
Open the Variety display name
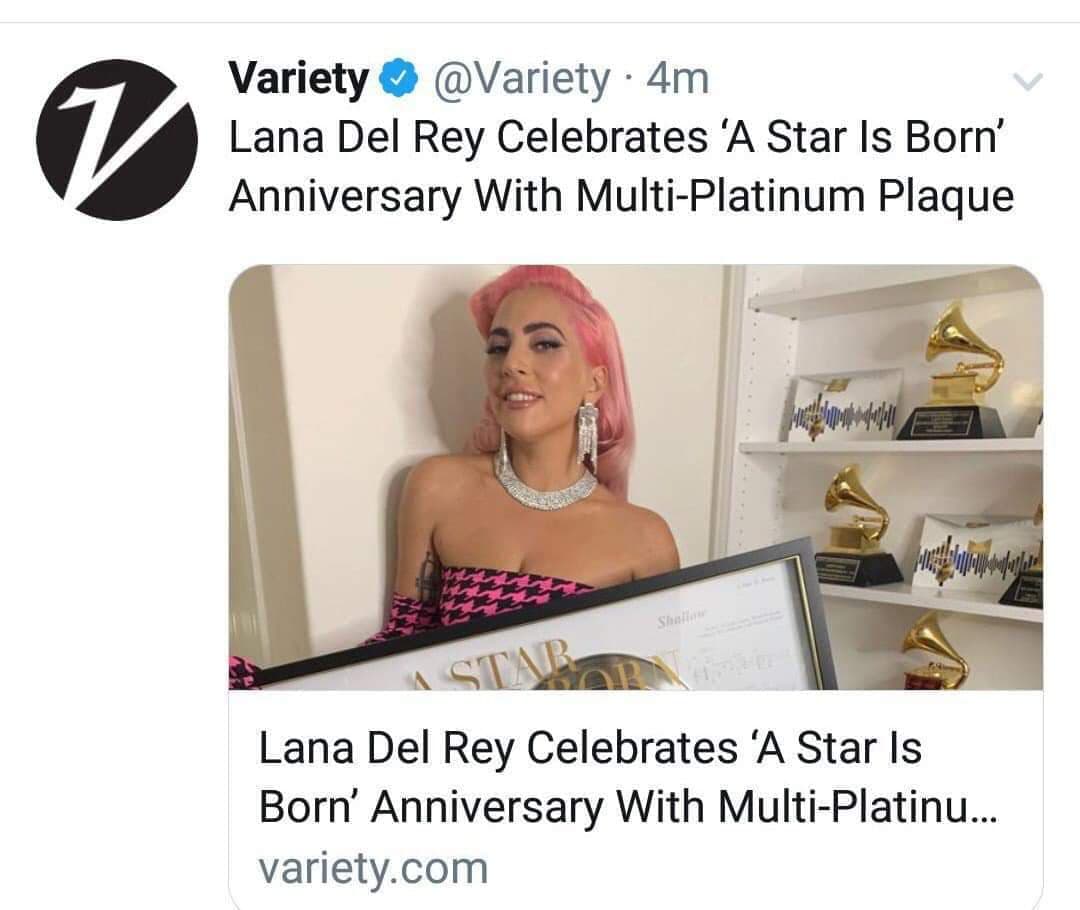click(x=299, y=79)
